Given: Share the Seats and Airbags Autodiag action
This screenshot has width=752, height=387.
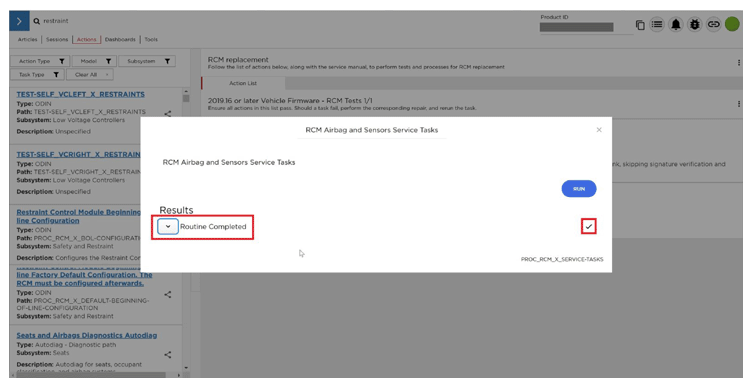Looking at the screenshot, I should click(167, 355).
